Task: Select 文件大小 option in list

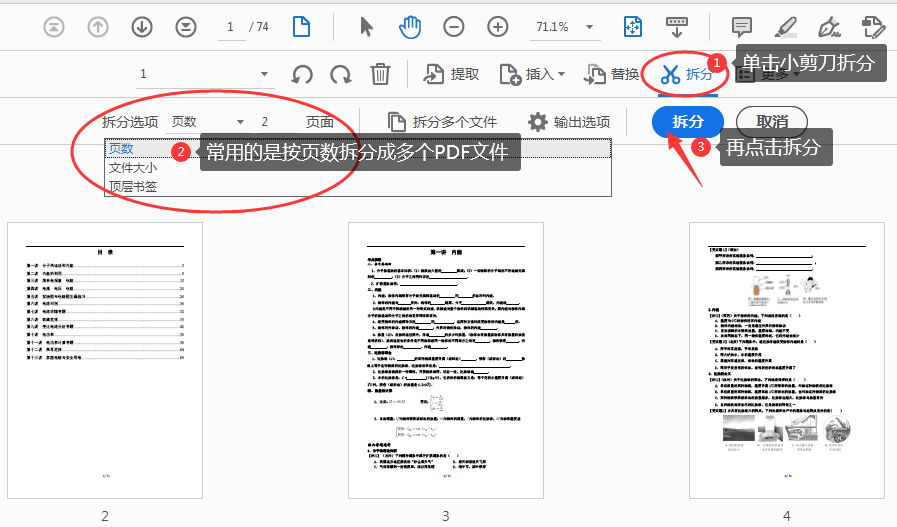Action: pos(358,168)
